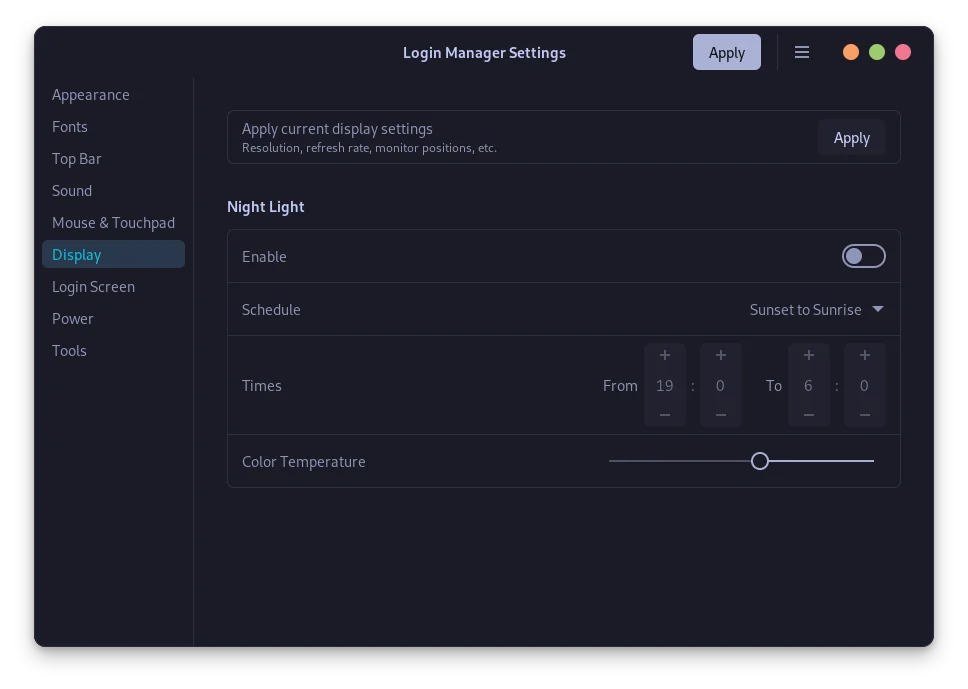This screenshot has width=968, height=689.
Task: Go to the Sound settings
Action: coord(72,190)
